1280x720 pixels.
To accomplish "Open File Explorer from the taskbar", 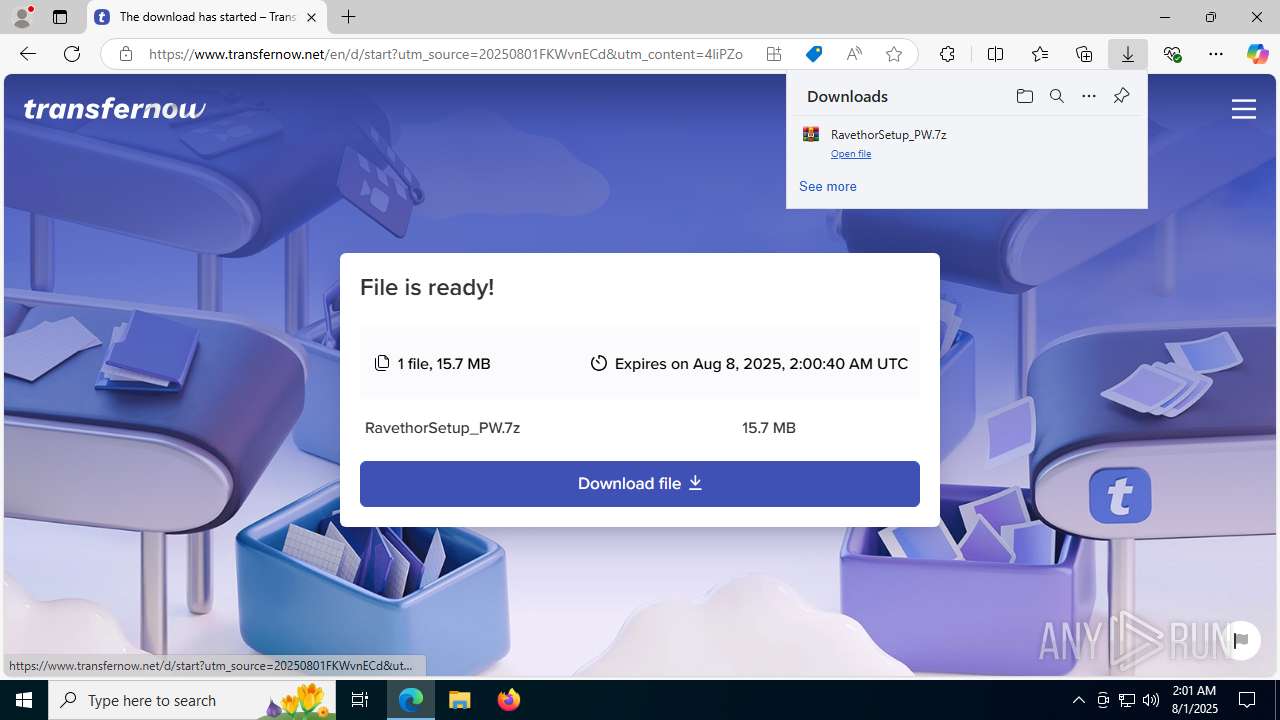I will pyautogui.click(x=459, y=700).
